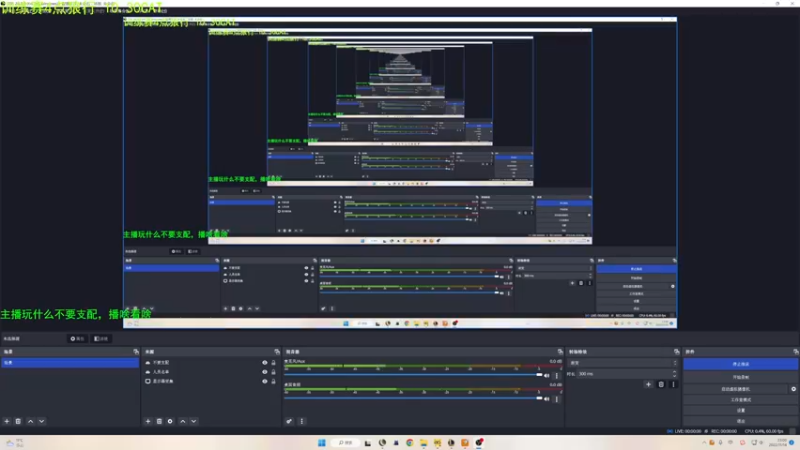This screenshot has width=800, height=450.
Task: Undock the Controls panel via float icon
Action: click(795, 352)
